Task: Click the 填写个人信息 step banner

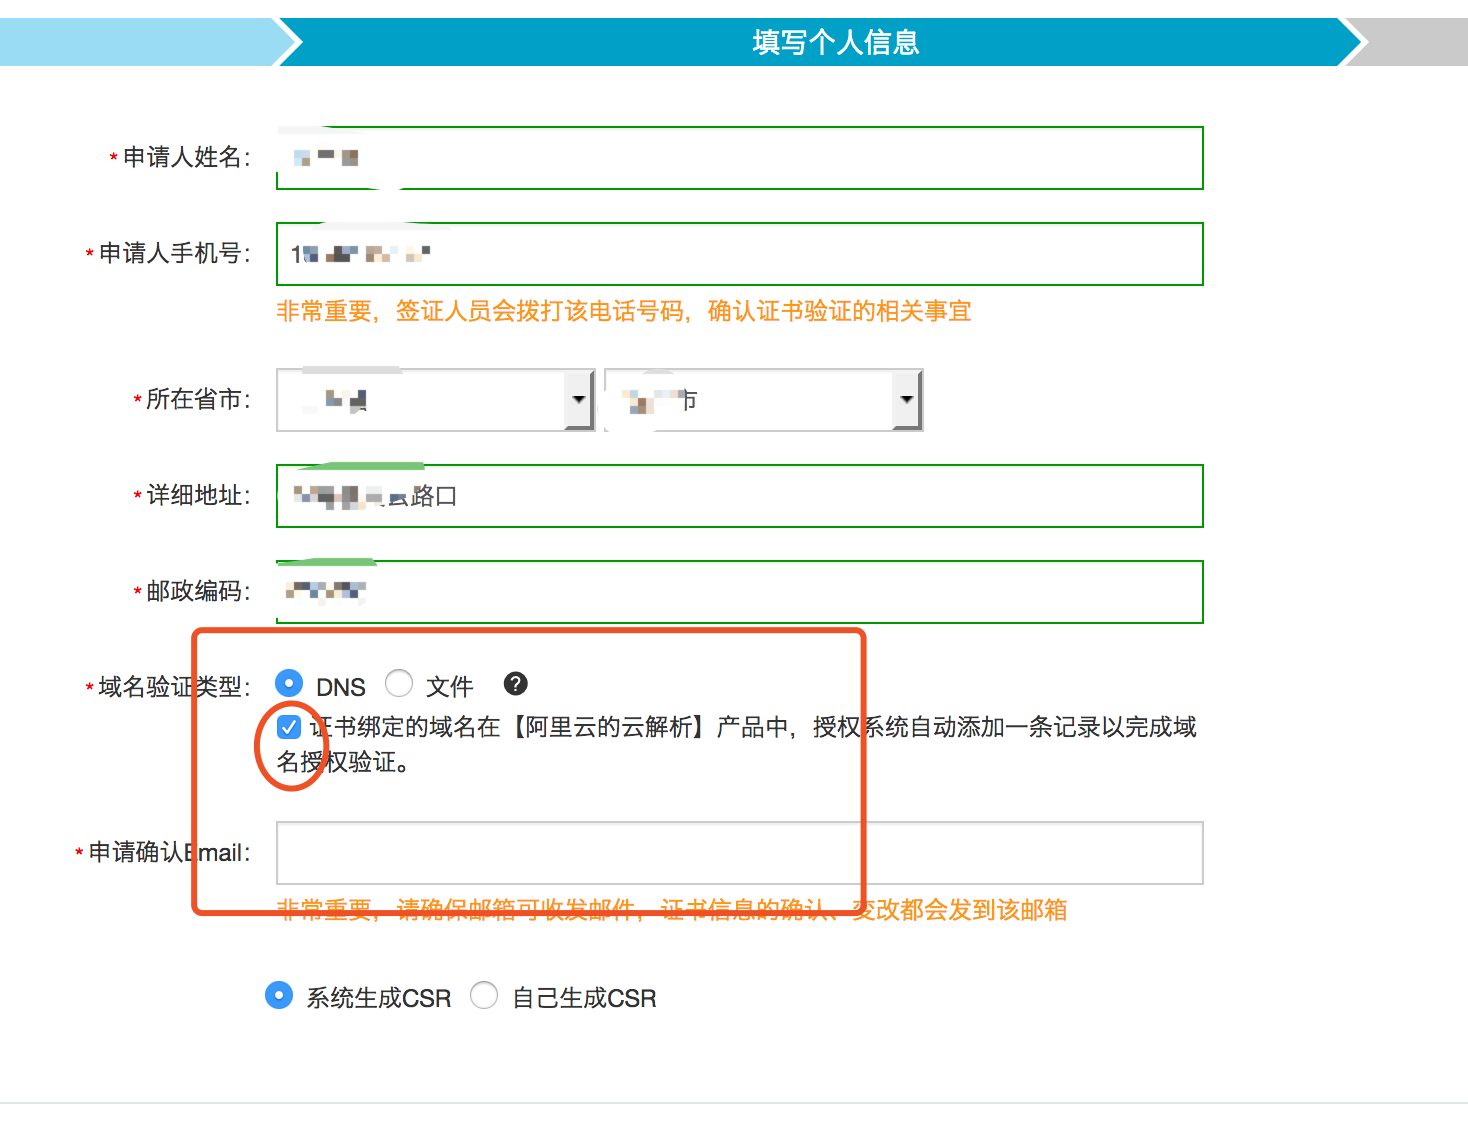Action: (x=822, y=42)
